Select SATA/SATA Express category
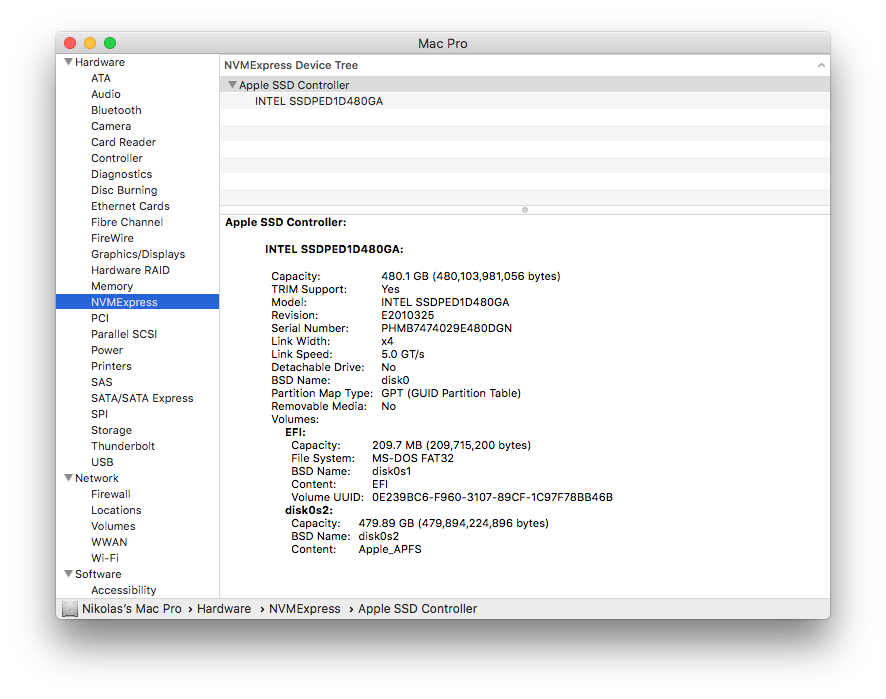The width and height of the screenshot is (886, 699). click(142, 398)
